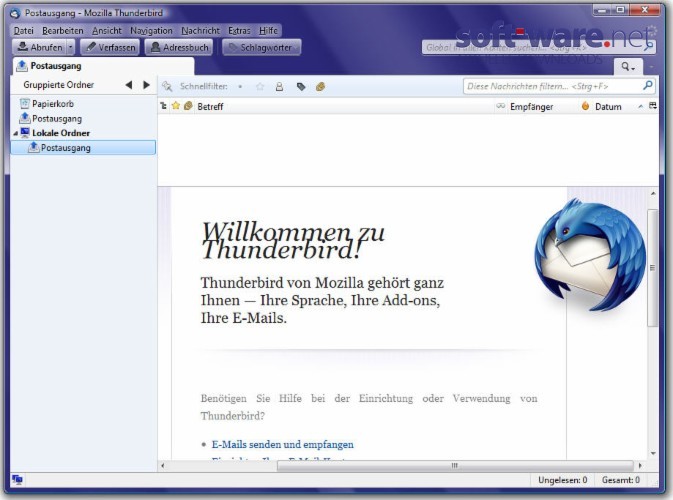Sort by Datum column
The width and height of the screenshot is (673, 500).
608,107
